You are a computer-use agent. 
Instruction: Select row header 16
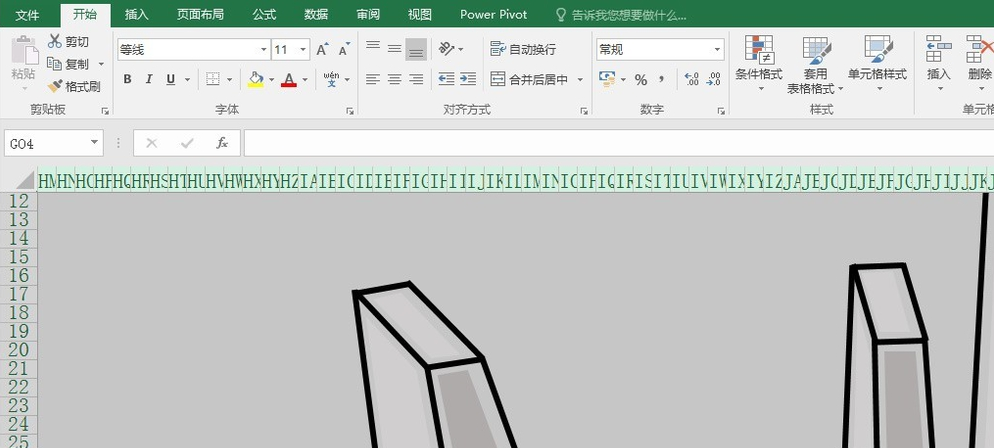point(19,276)
